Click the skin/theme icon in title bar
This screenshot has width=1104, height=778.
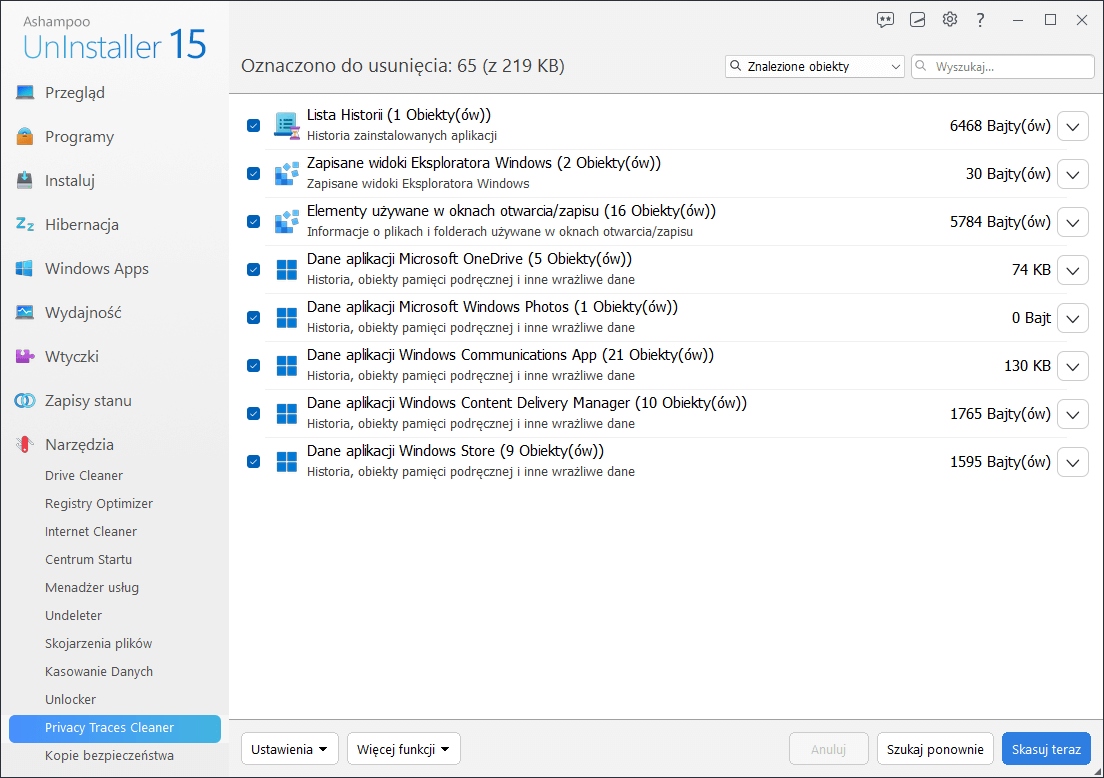coord(917,20)
